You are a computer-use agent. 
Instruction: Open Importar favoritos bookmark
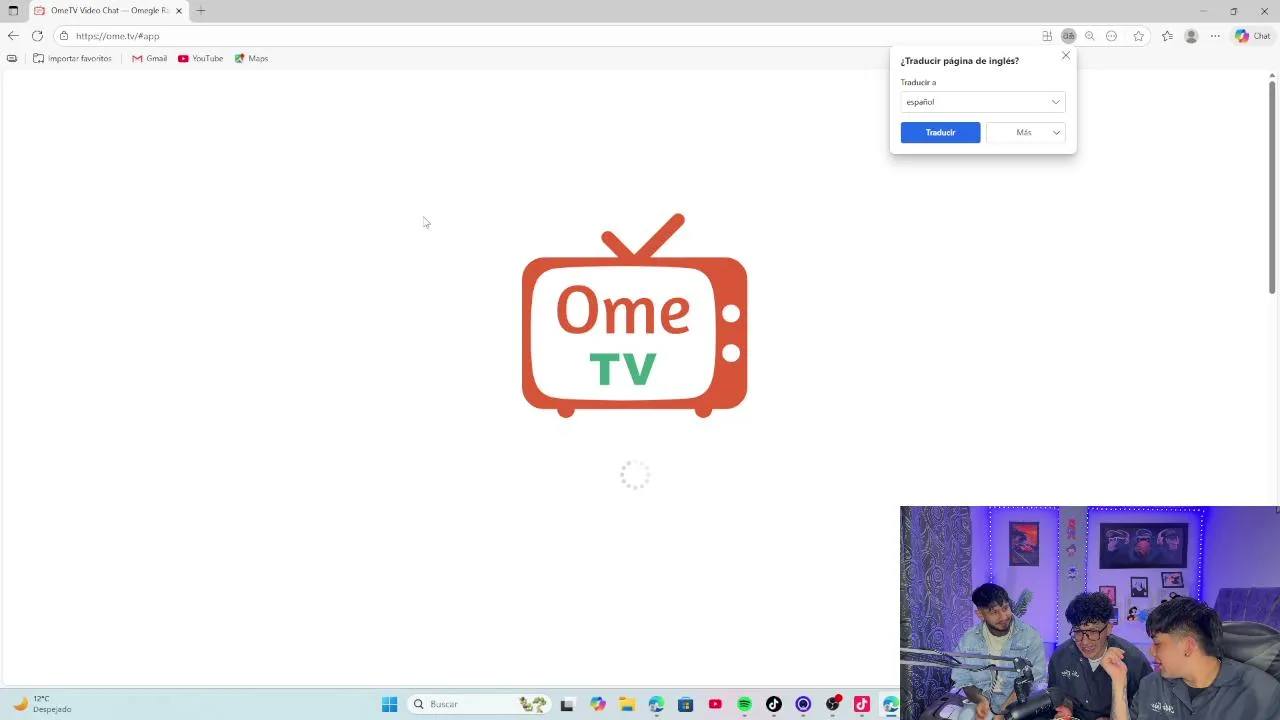pos(72,59)
